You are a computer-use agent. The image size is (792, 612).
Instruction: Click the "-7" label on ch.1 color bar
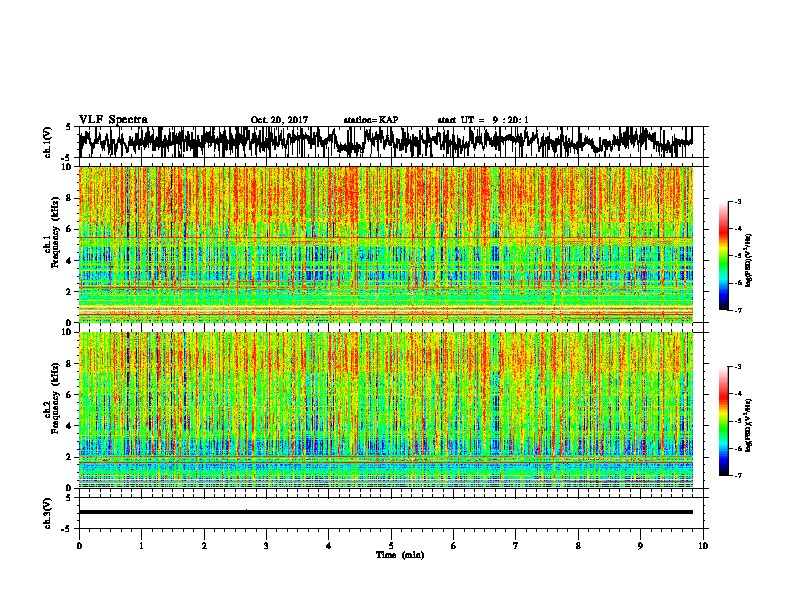click(x=737, y=310)
